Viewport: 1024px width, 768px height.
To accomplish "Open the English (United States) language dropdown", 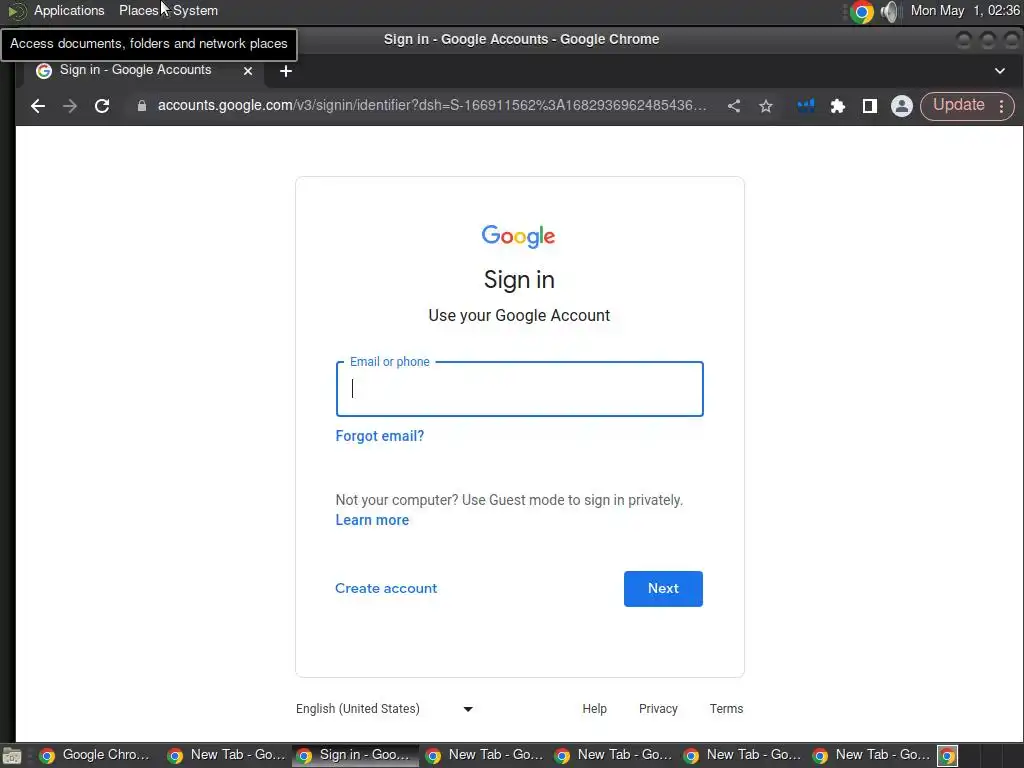I will 385,709.
